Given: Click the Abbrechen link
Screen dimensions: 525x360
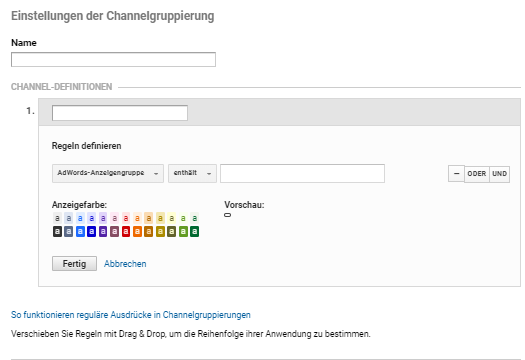Looking at the screenshot, I should pyautogui.click(x=125, y=264).
